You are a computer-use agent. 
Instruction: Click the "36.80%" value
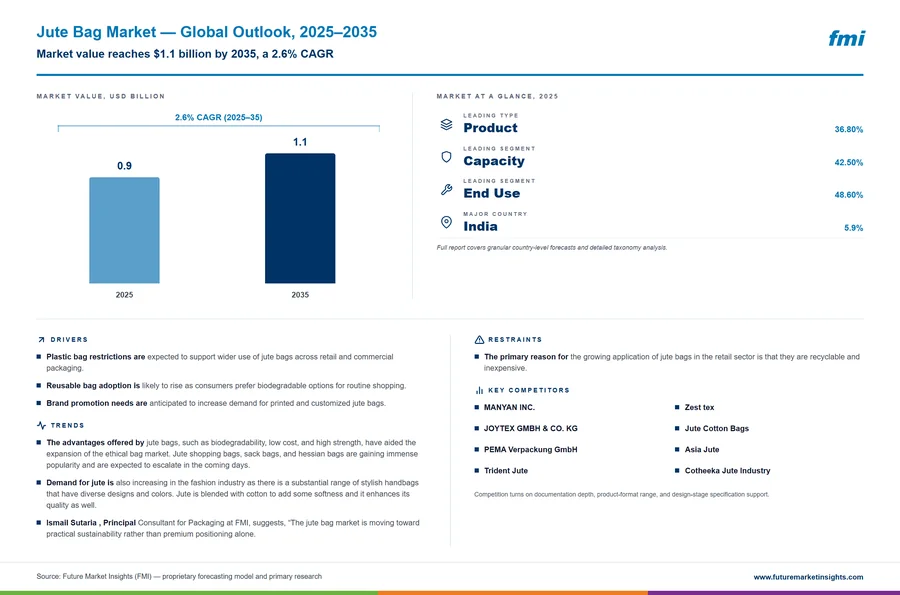pyautogui.click(x=848, y=130)
